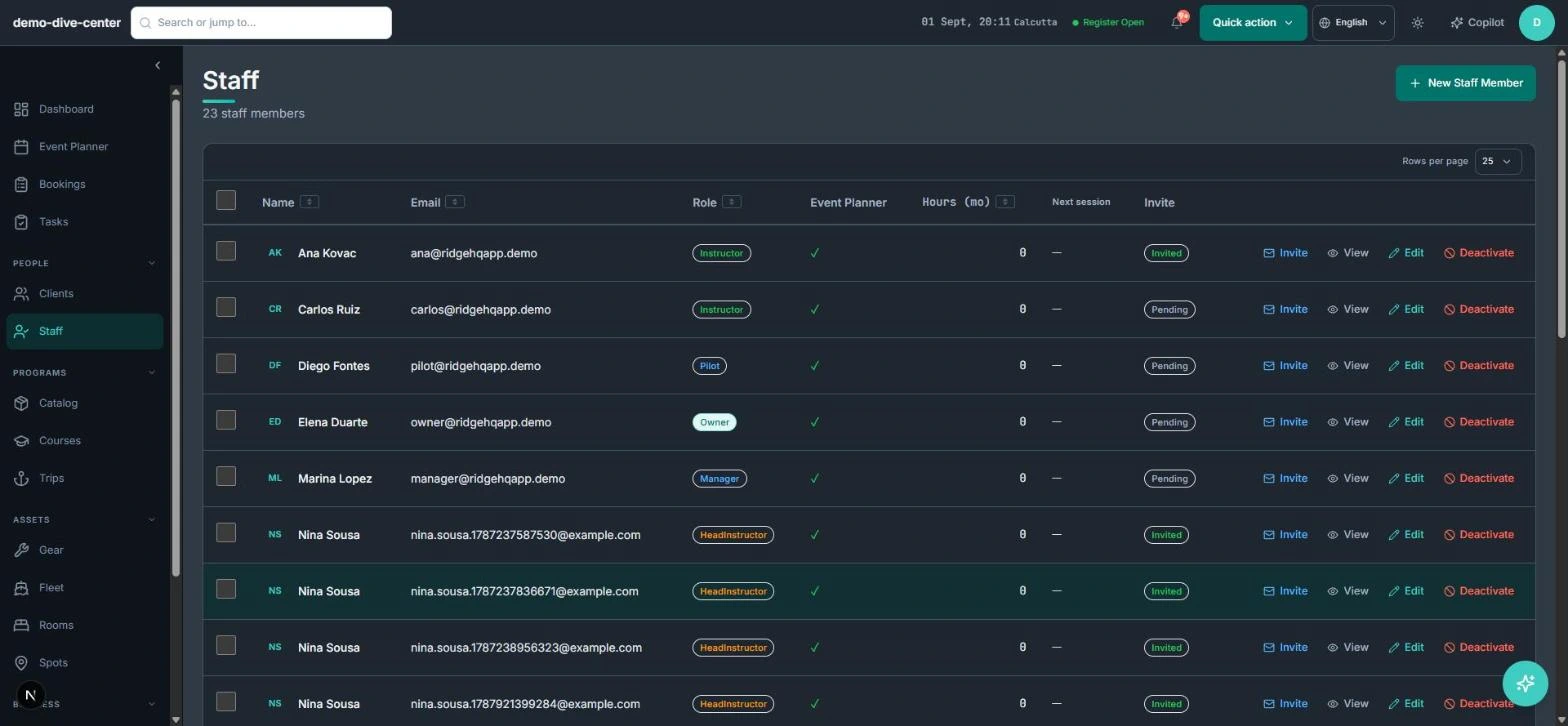Open Rooms in the sidebar
Viewport: 1568px width, 726px height.
pos(85,625)
